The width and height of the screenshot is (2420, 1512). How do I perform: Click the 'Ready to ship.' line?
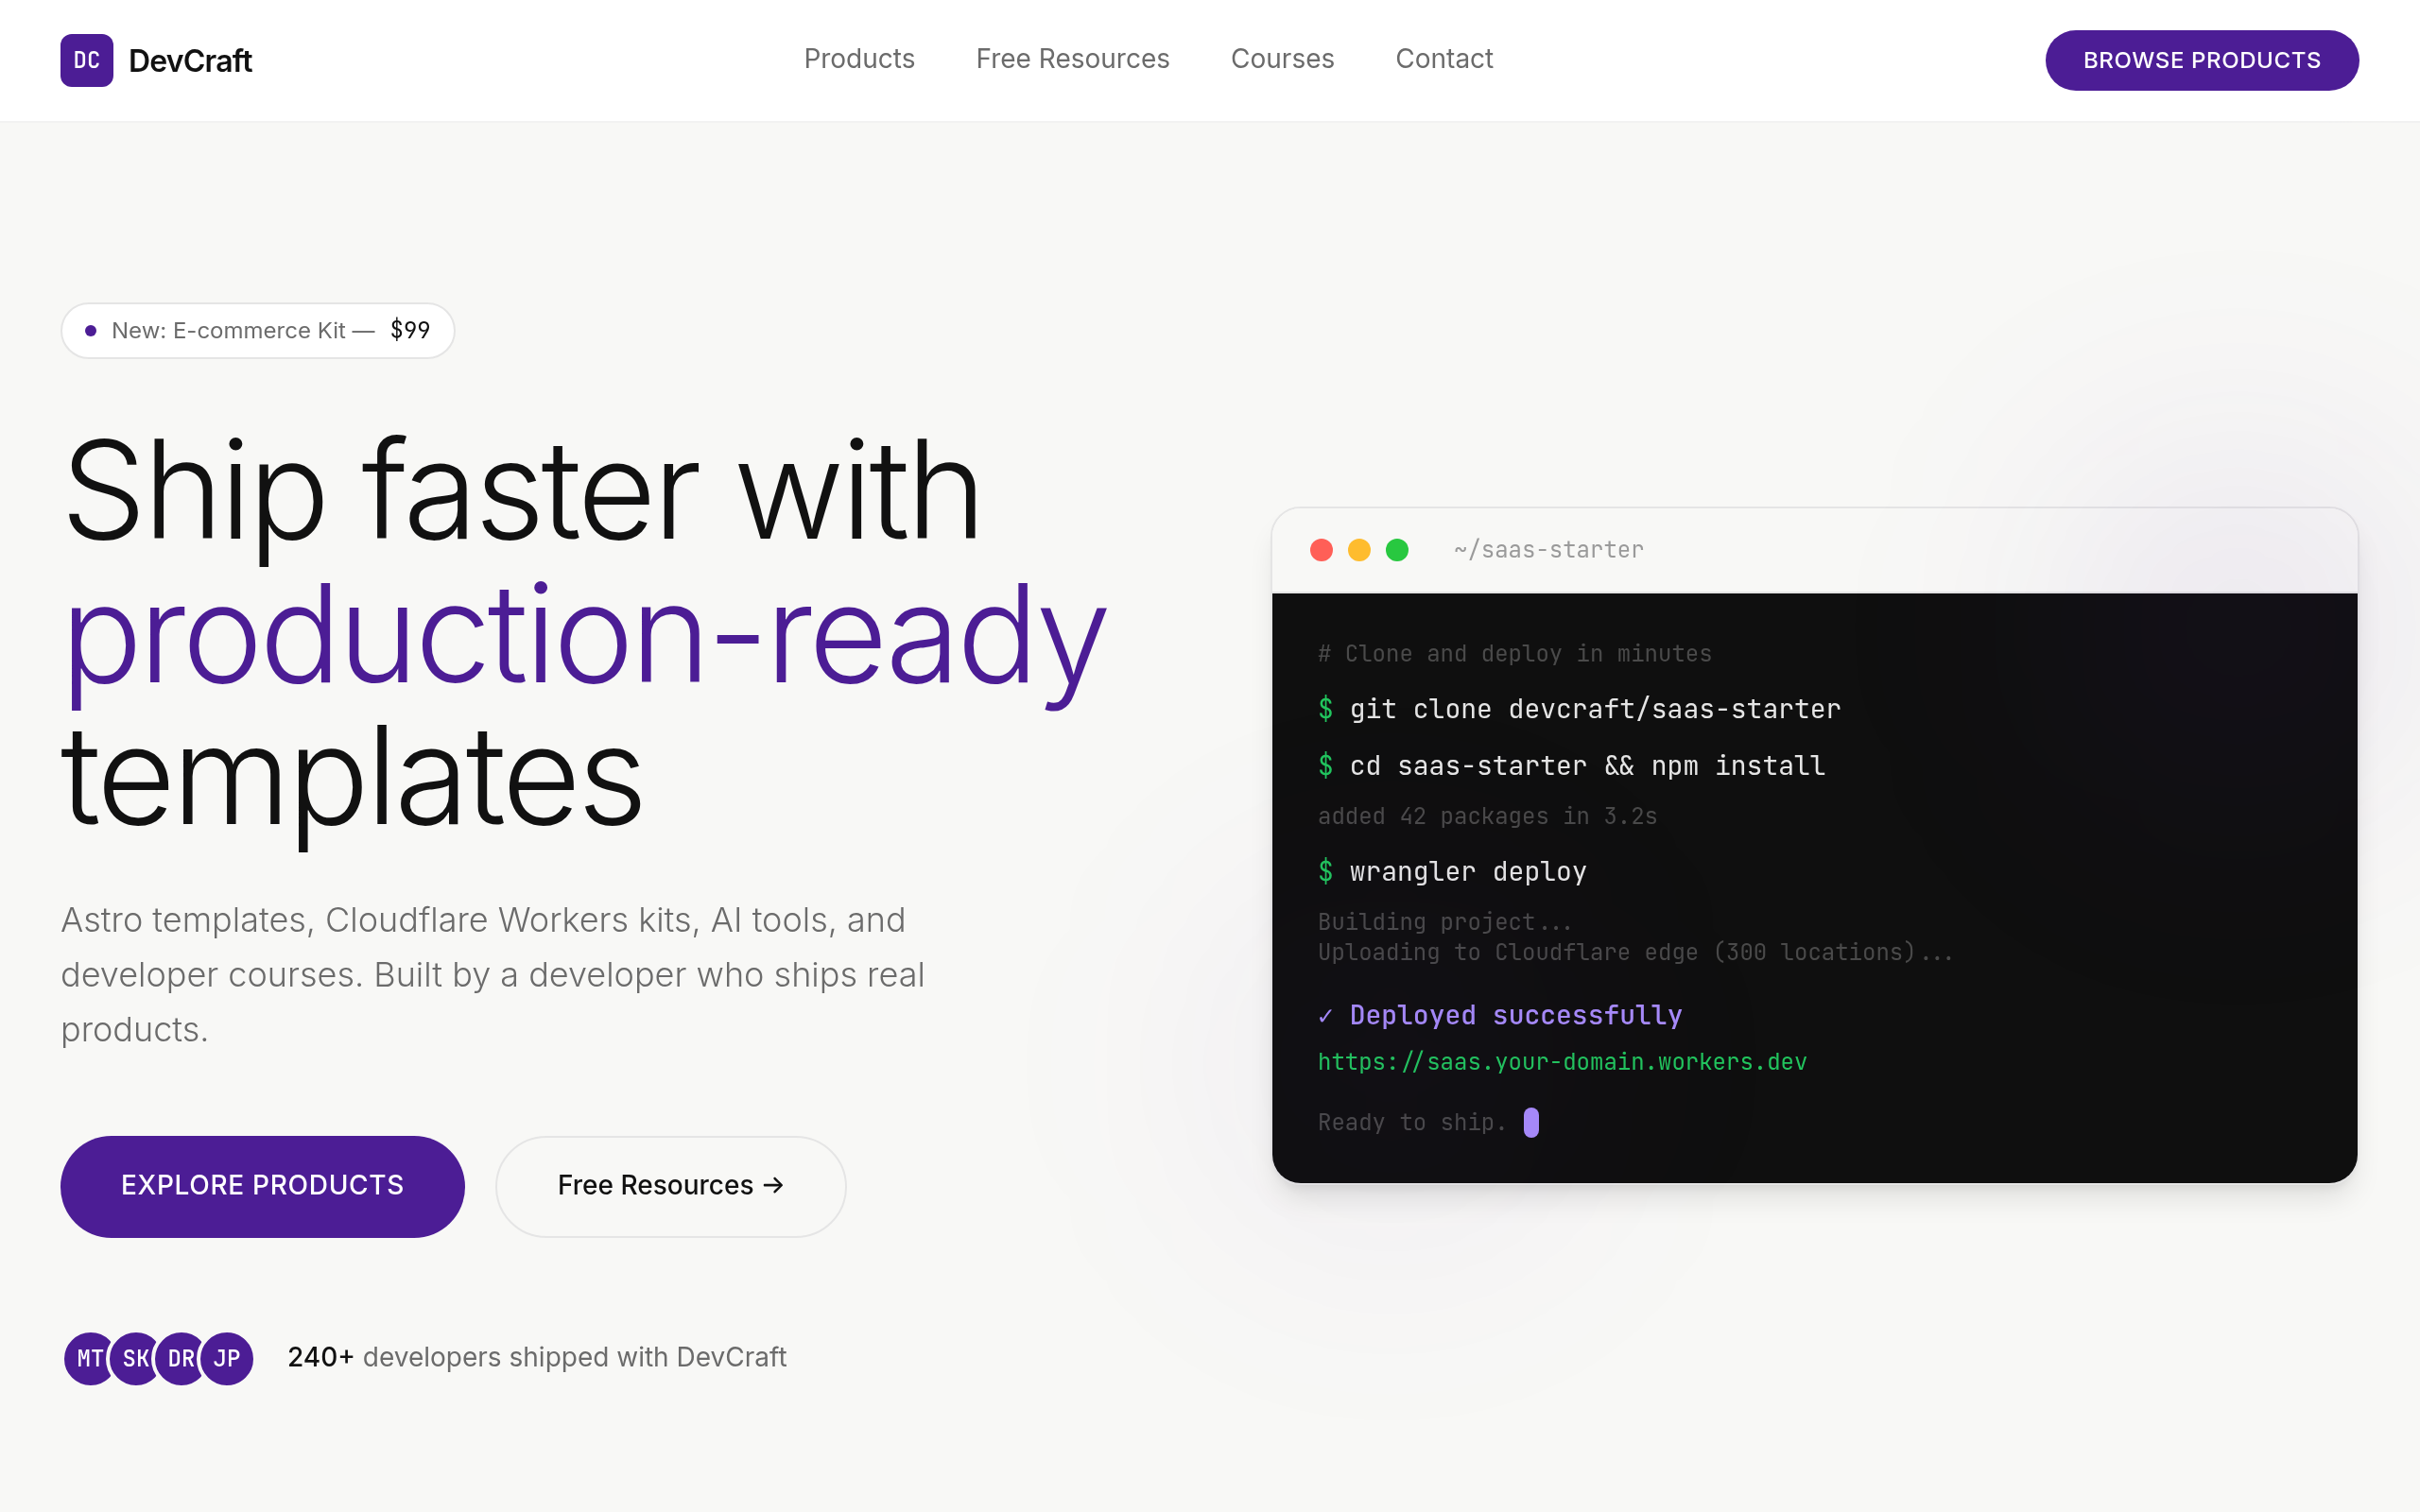click(1411, 1123)
